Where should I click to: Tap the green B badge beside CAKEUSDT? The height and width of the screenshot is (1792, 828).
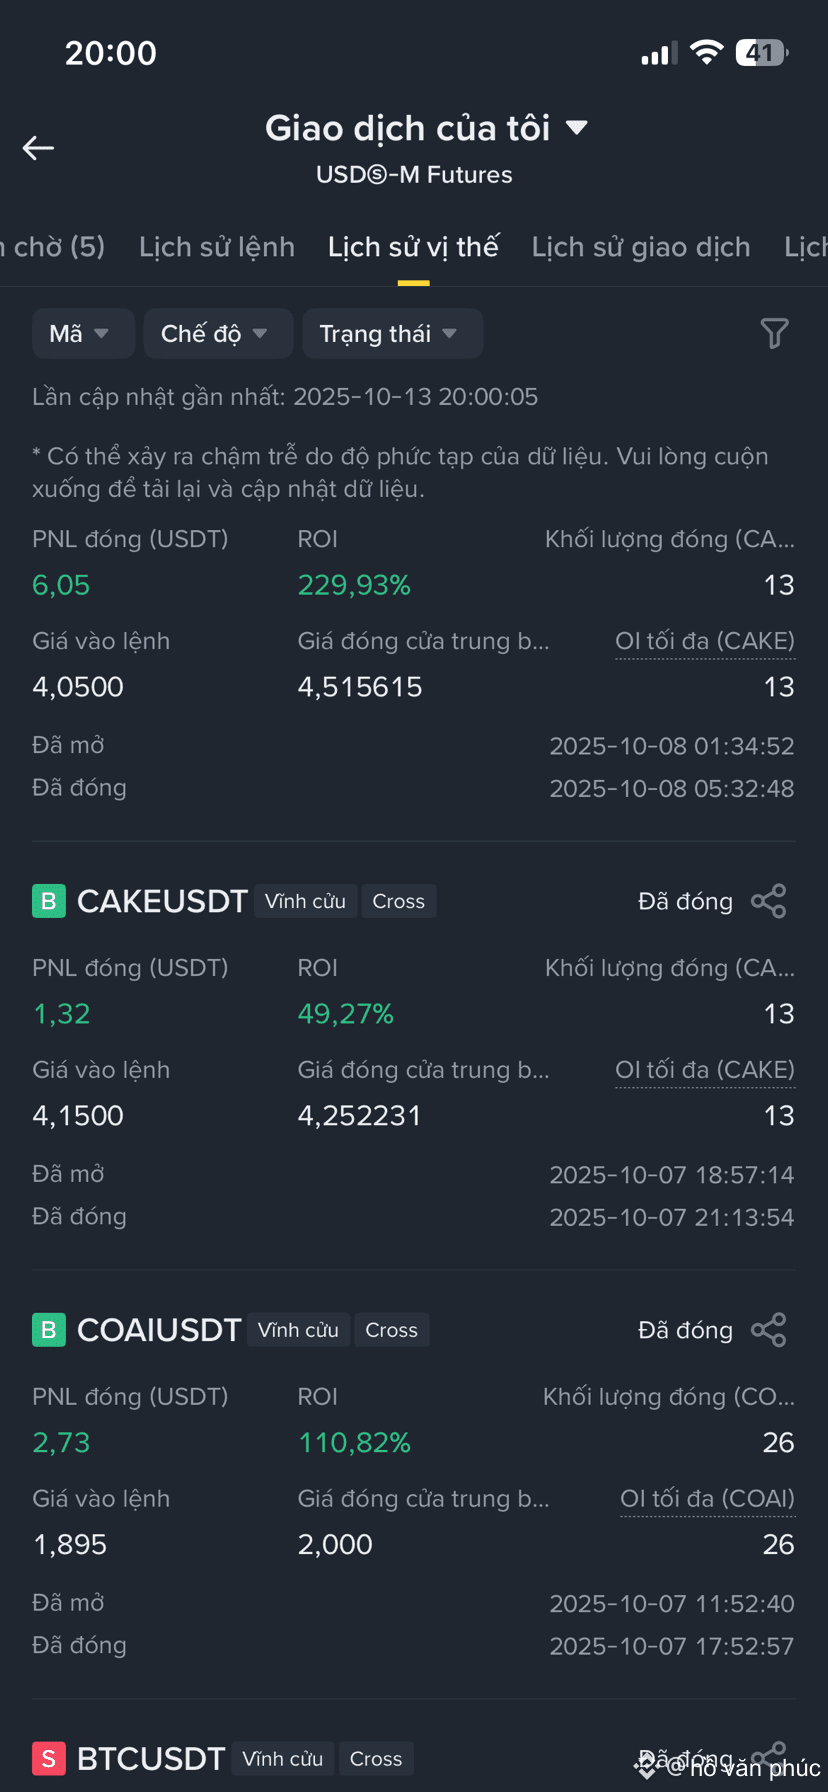(x=49, y=901)
